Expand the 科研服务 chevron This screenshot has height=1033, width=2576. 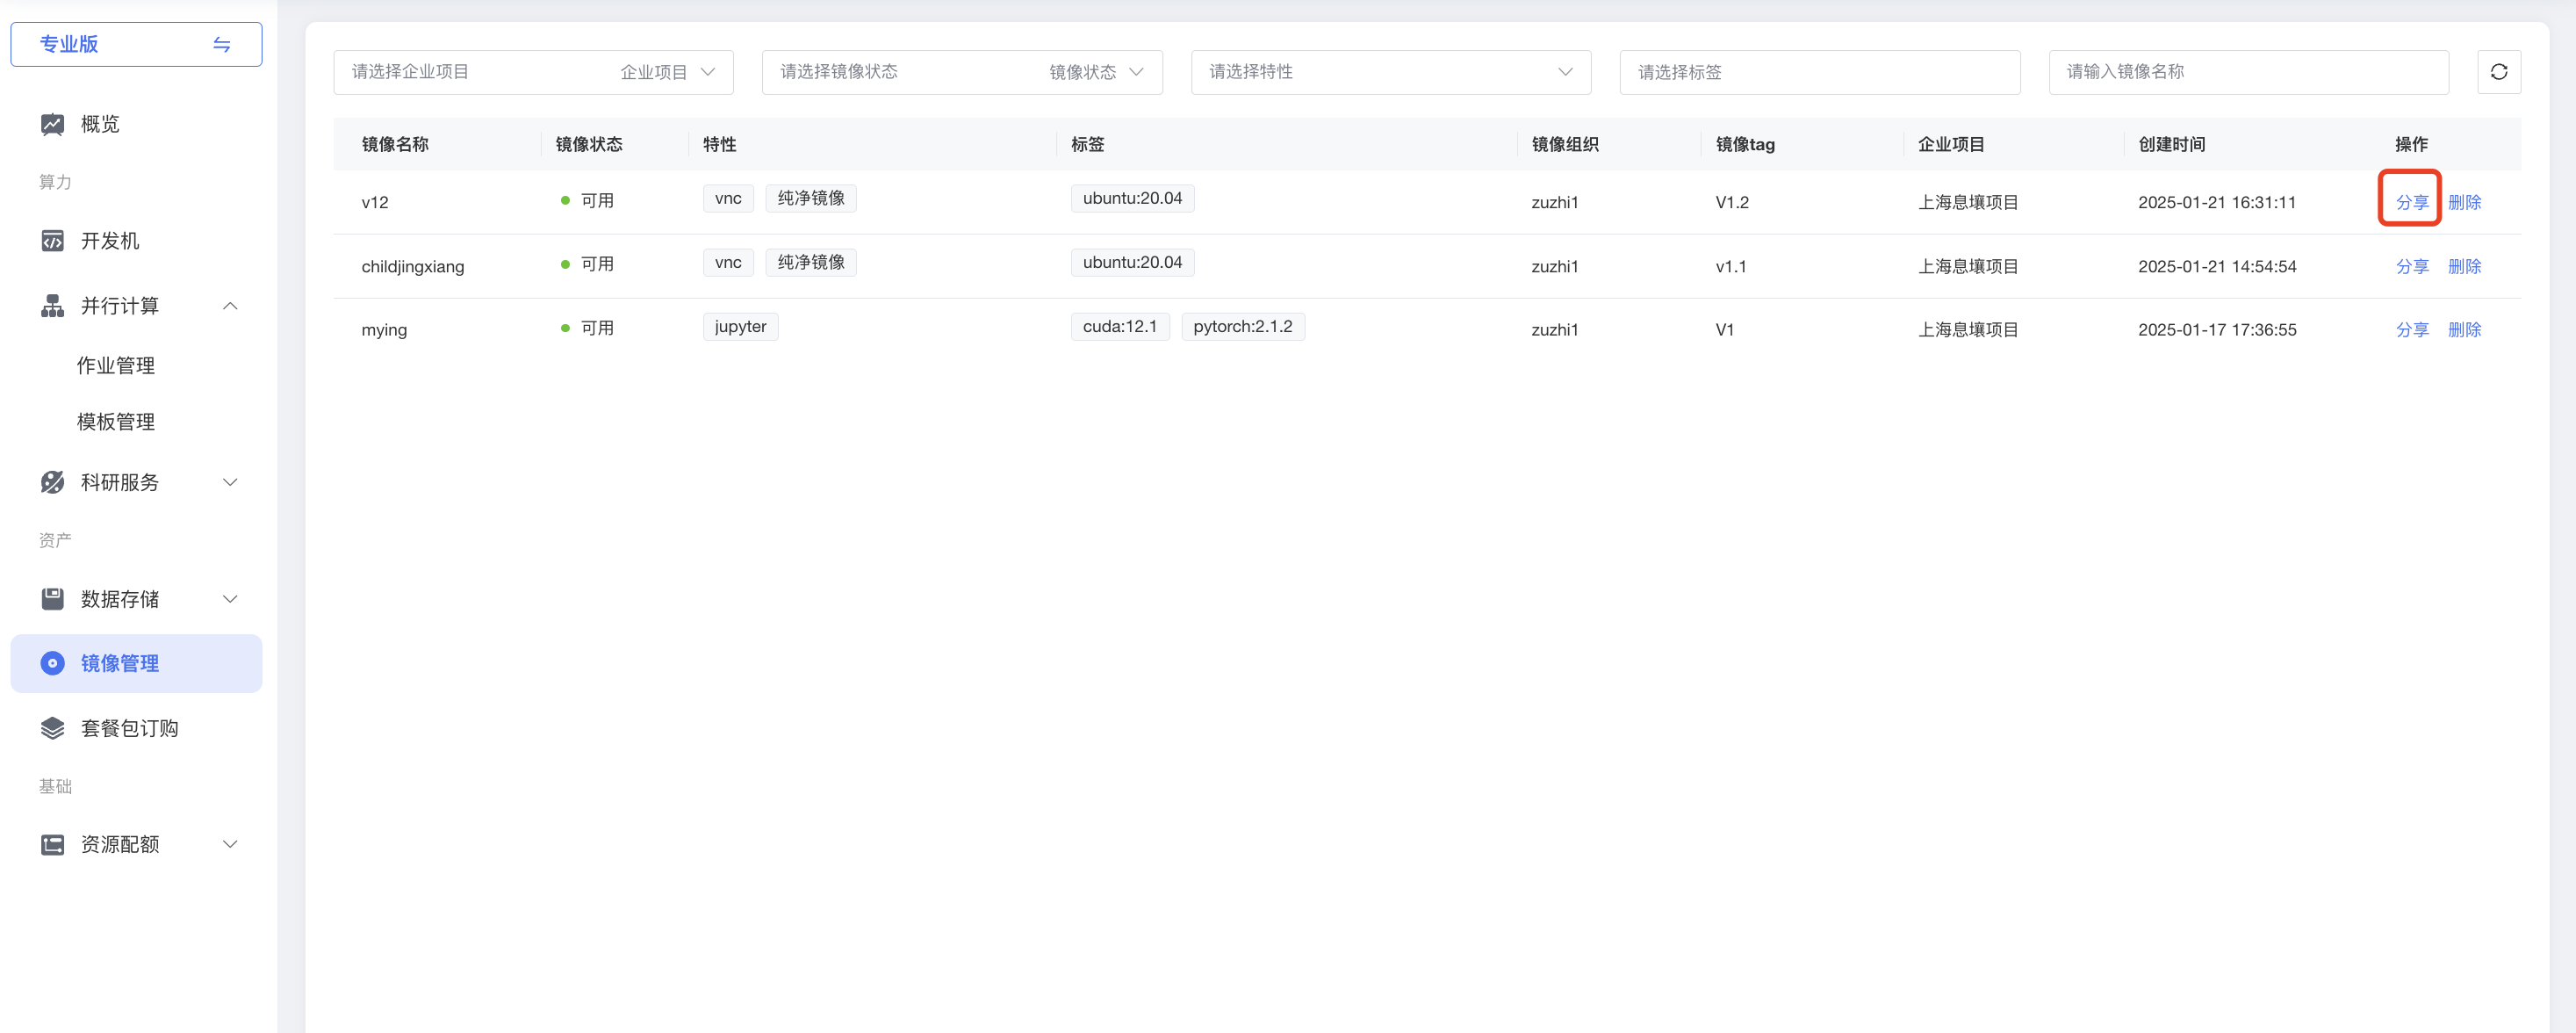(x=230, y=482)
